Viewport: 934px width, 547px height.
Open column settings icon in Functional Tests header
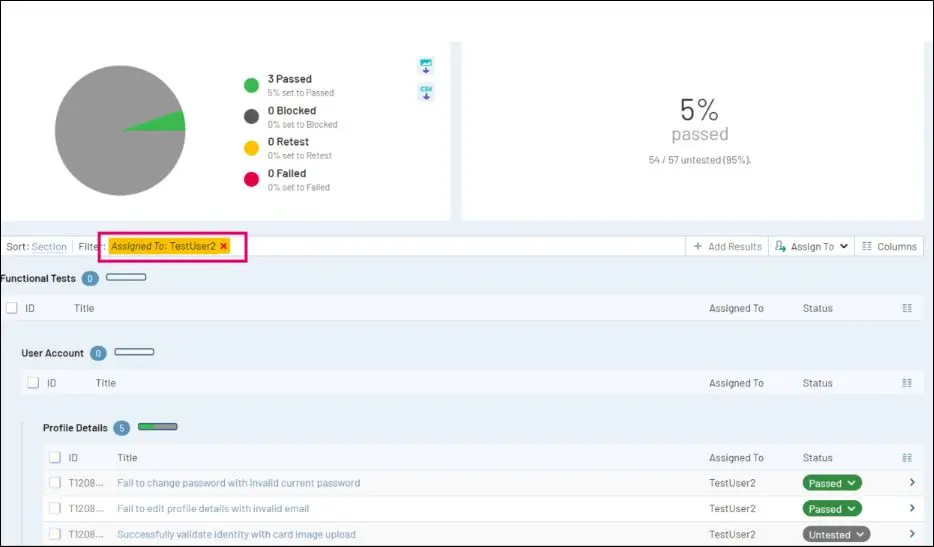[x=907, y=308]
